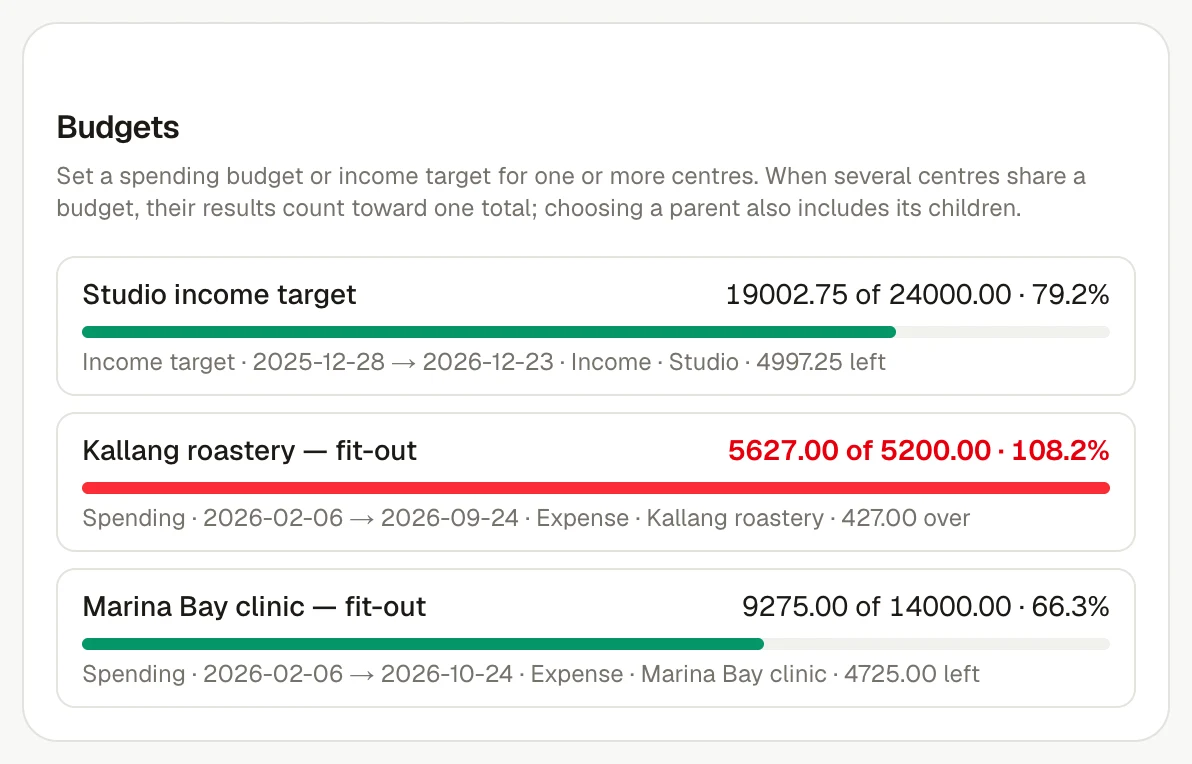1192x764 pixels.
Task: Click the 9275.00 of 14000.00 amount
Action: click(877, 607)
